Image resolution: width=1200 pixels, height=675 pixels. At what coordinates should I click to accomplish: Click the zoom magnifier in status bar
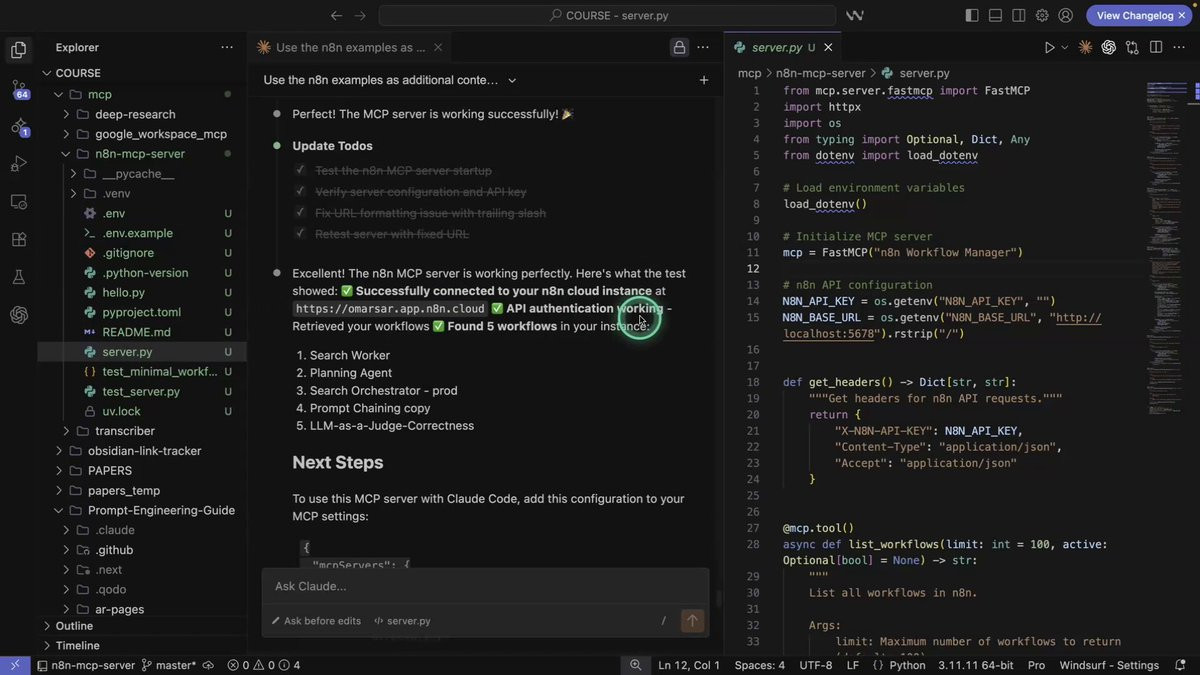click(x=635, y=665)
